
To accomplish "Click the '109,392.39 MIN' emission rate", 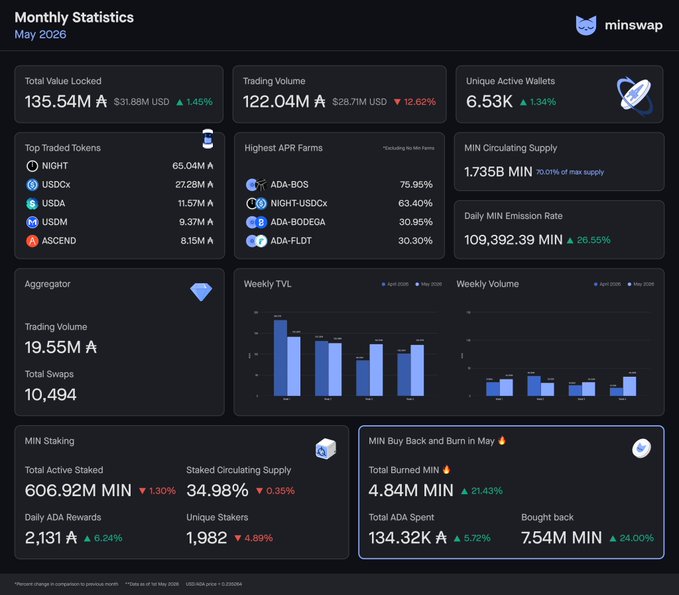I will [513, 240].
